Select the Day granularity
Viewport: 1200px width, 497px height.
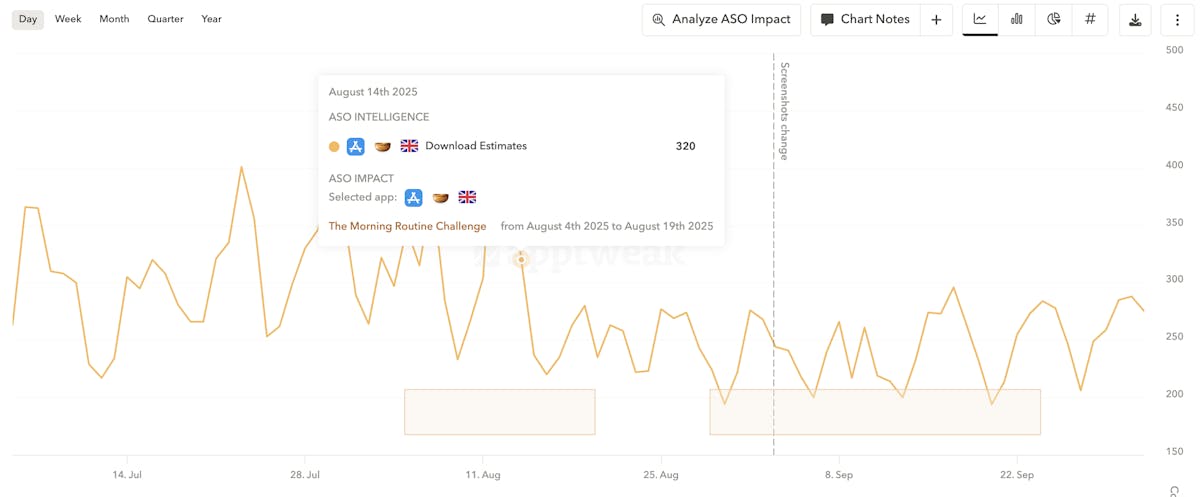(28, 19)
